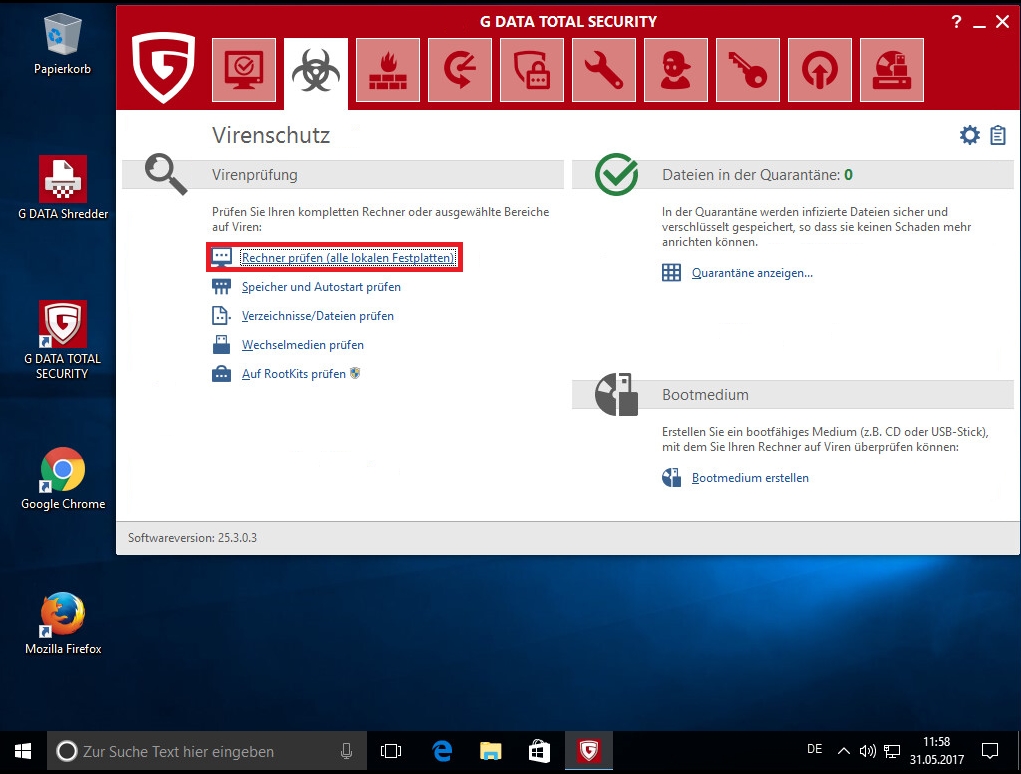The height and width of the screenshot is (774, 1021).
Task: Click the briefcase icon beside RootKits prüfen
Action: [x=221, y=374]
